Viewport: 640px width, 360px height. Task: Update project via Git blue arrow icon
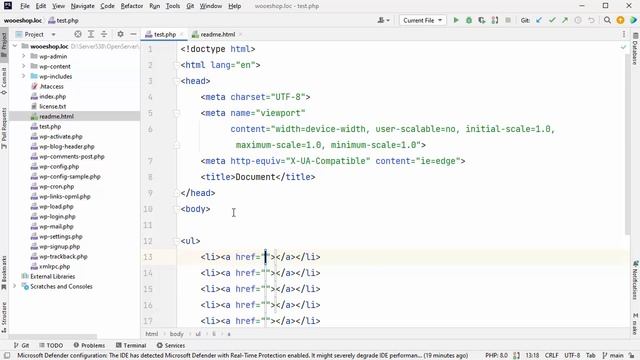coord(539,20)
